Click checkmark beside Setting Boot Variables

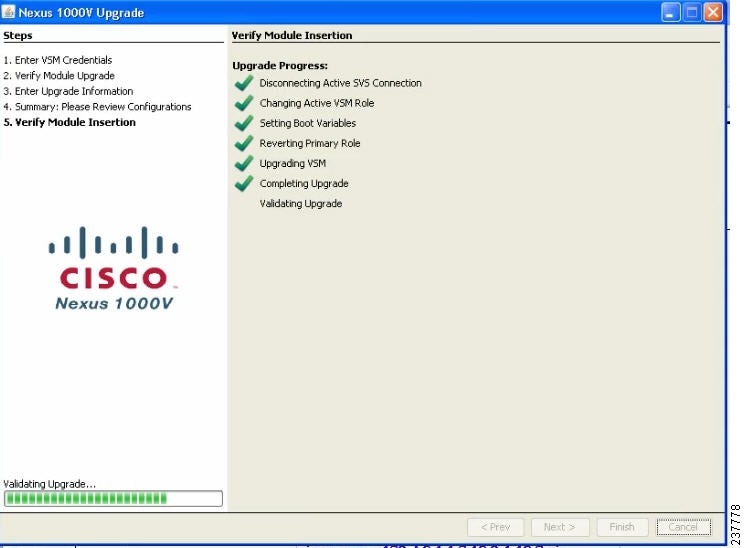pyautogui.click(x=244, y=123)
